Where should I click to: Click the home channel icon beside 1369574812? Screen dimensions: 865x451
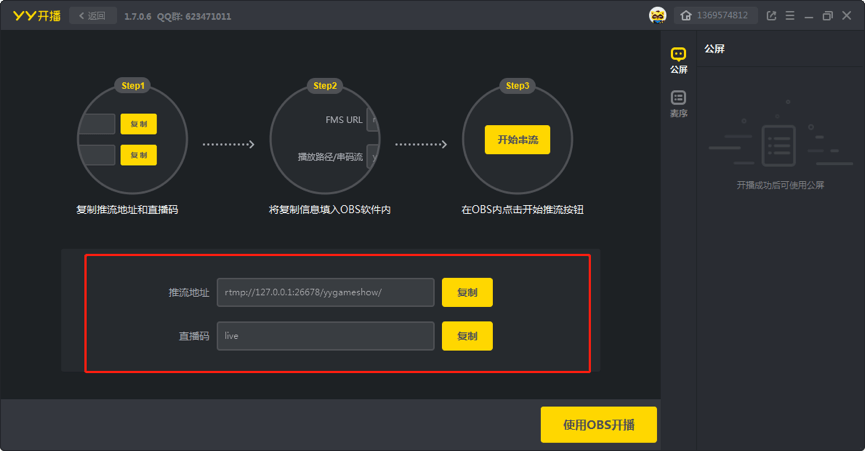coord(686,15)
